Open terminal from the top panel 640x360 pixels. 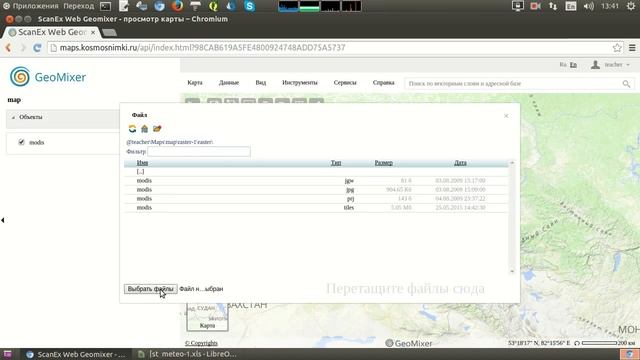click(x=105, y=6)
